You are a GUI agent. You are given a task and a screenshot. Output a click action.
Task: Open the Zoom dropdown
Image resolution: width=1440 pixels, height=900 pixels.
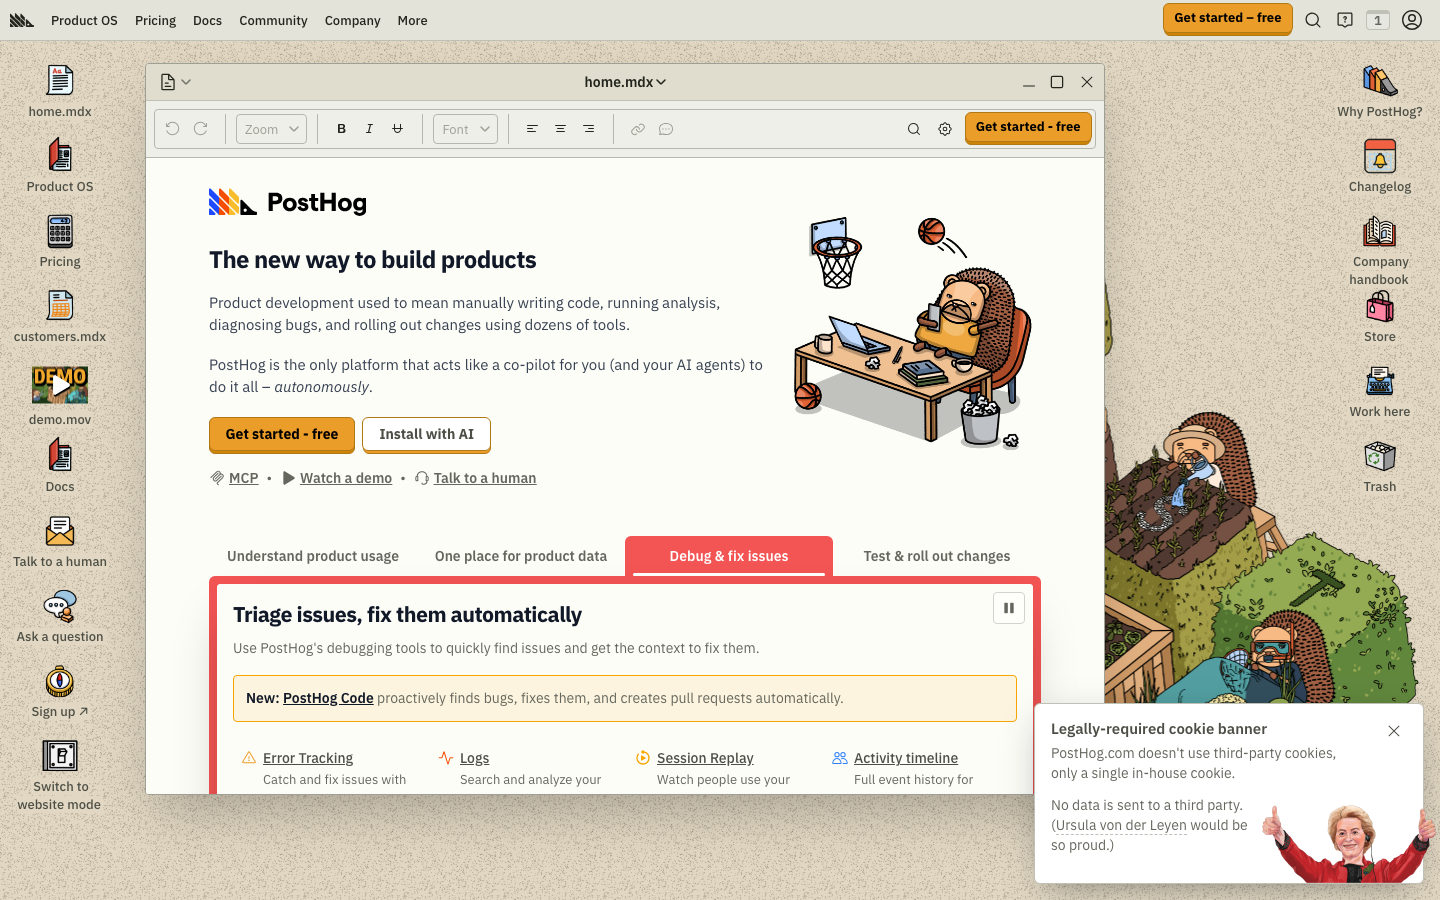(x=271, y=129)
